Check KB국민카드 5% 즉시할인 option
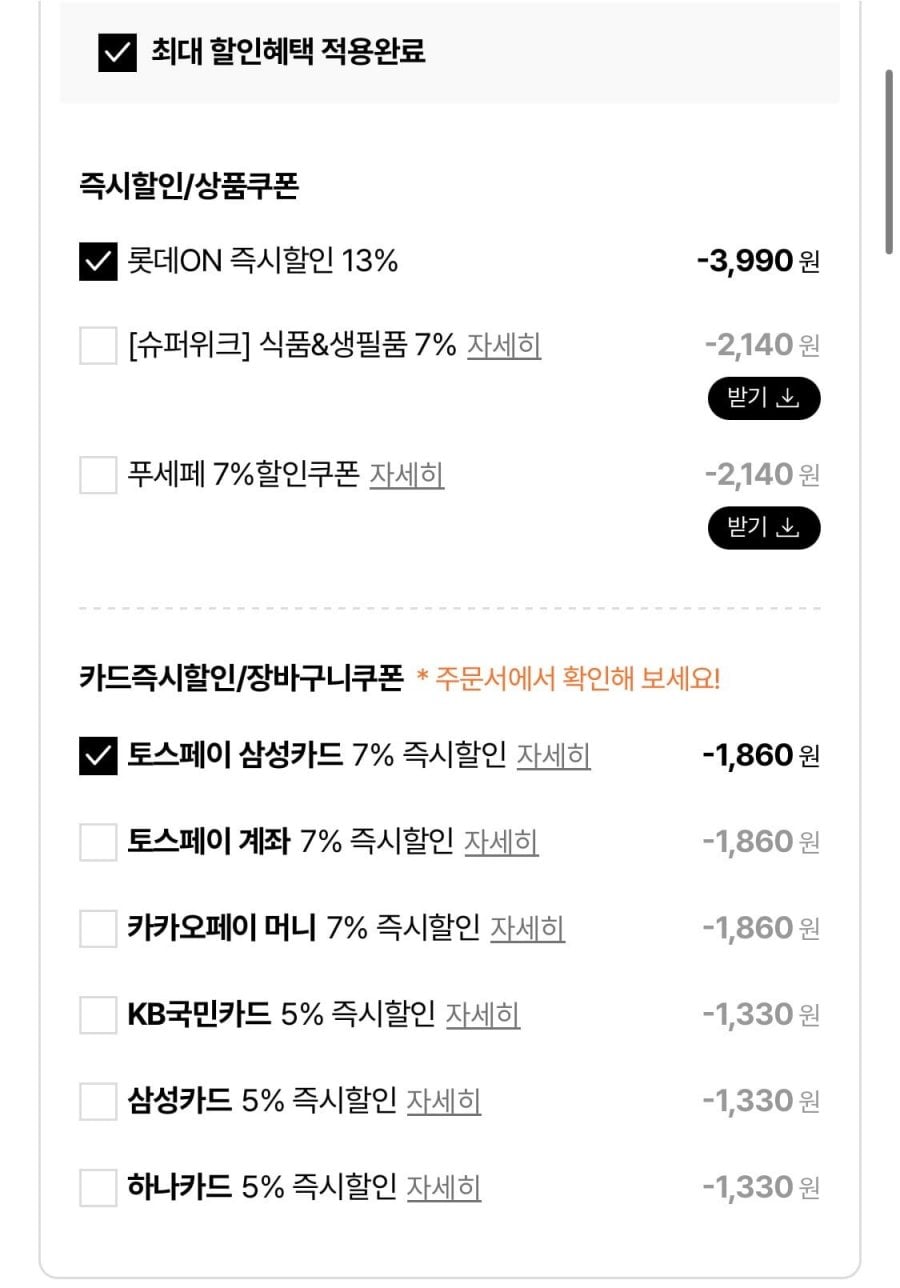The height and width of the screenshot is (1288, 900). click(x=98, y=1016)
